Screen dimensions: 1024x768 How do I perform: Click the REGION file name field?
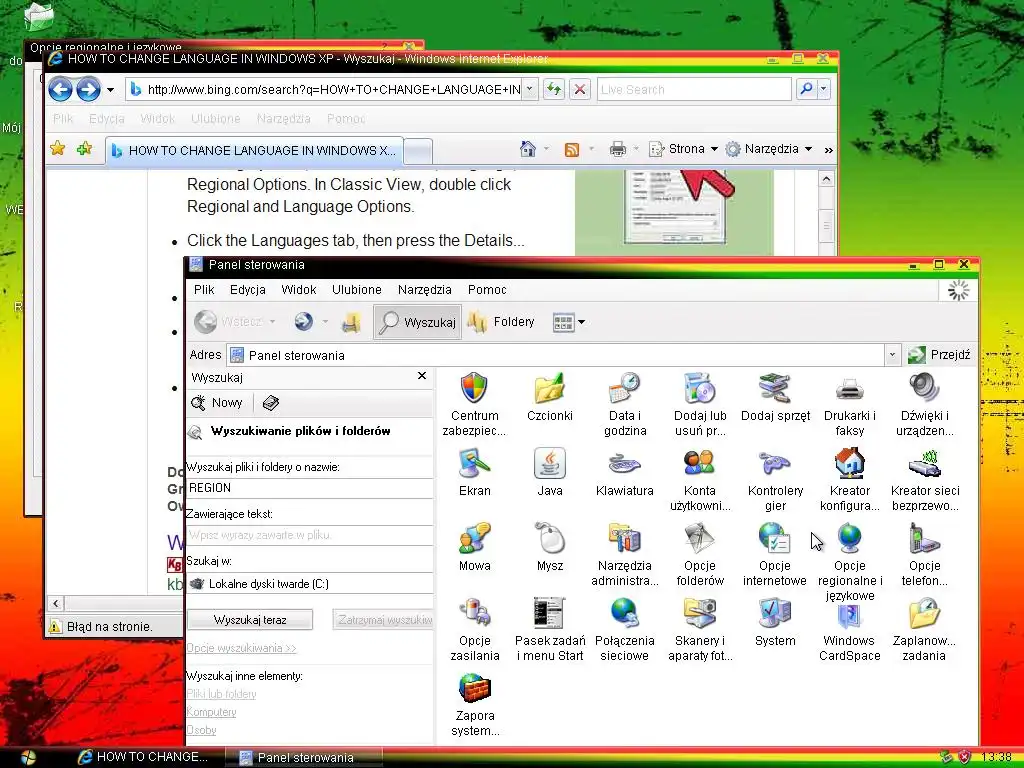pyautogui.click(x=309, y=488)
